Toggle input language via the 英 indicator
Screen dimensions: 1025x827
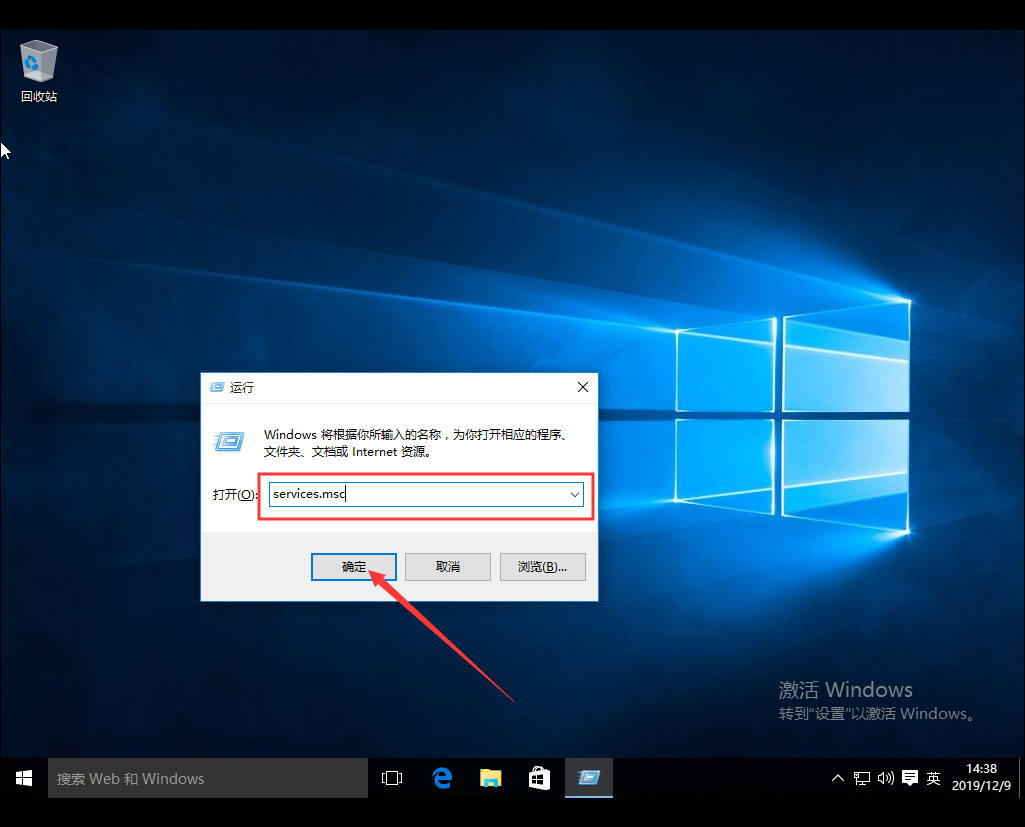pyautogui.click(x=933, y=777)
